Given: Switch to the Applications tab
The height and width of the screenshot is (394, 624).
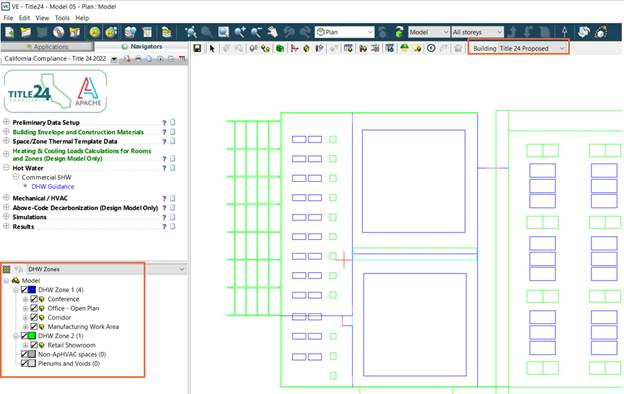Looking at the screenshot, I should tap(47, 47).
